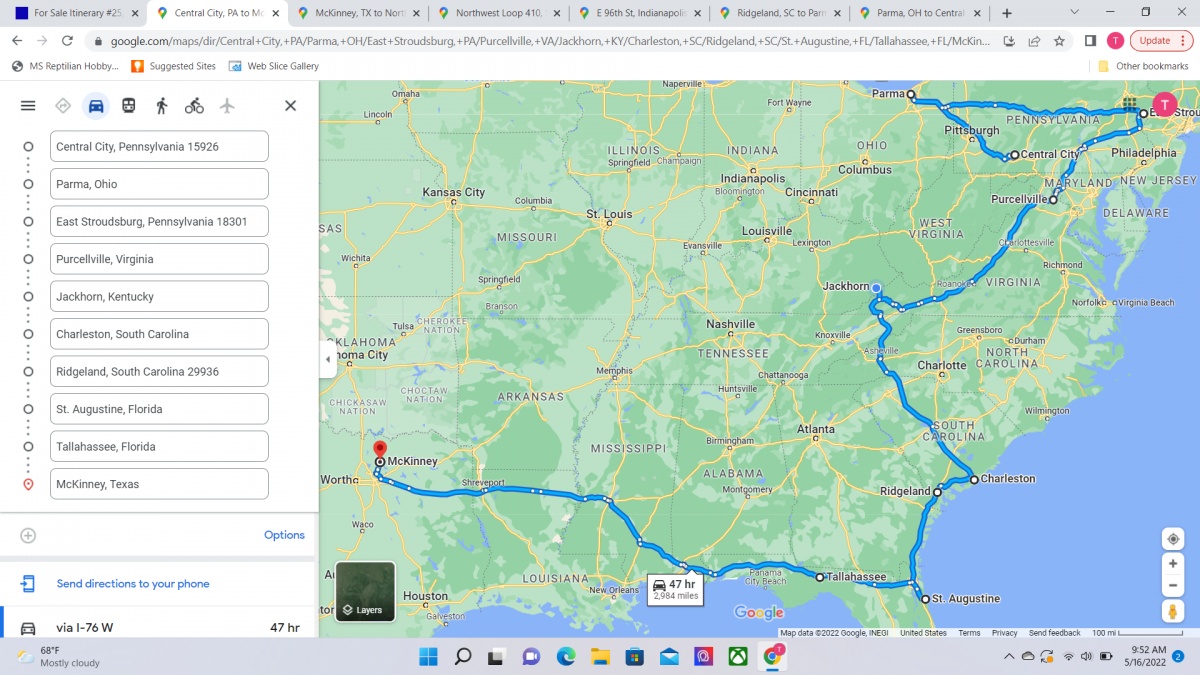Edit Ridgeland, South Carolina 29936 field

tap(159, 371)
